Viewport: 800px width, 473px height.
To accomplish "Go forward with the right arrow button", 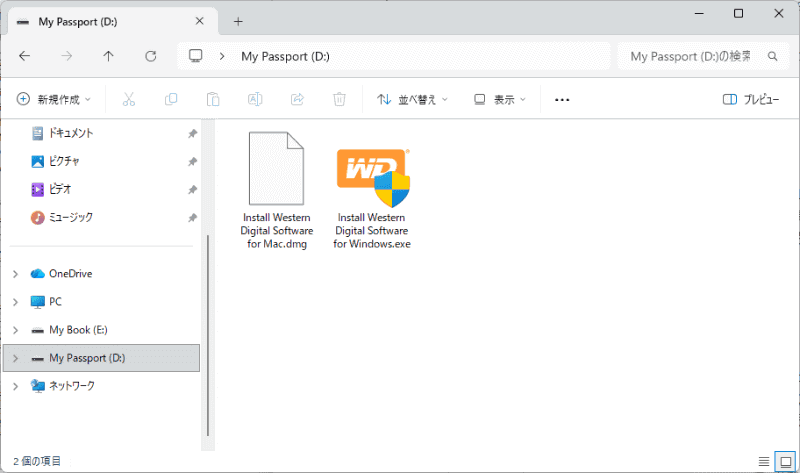I will (67, 56).
